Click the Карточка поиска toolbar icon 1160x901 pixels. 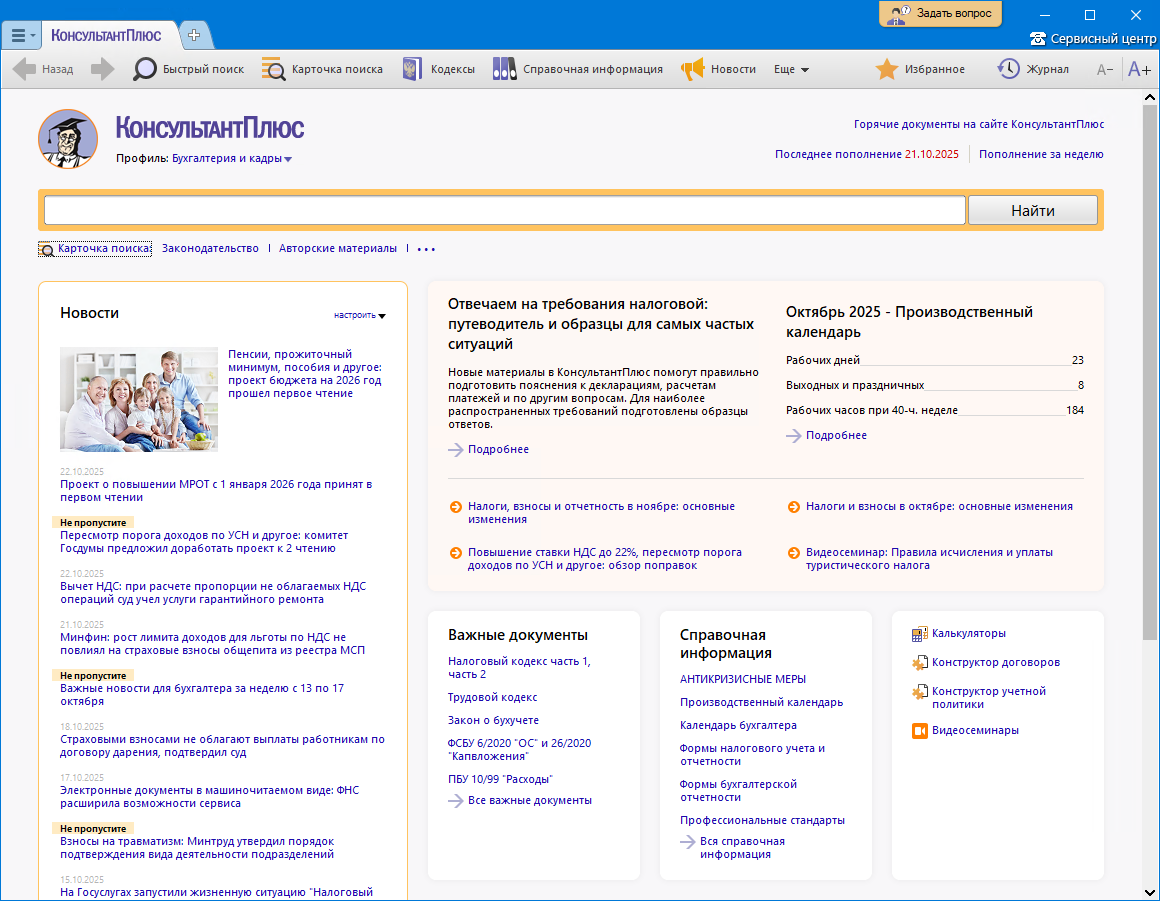pos(273,69)
